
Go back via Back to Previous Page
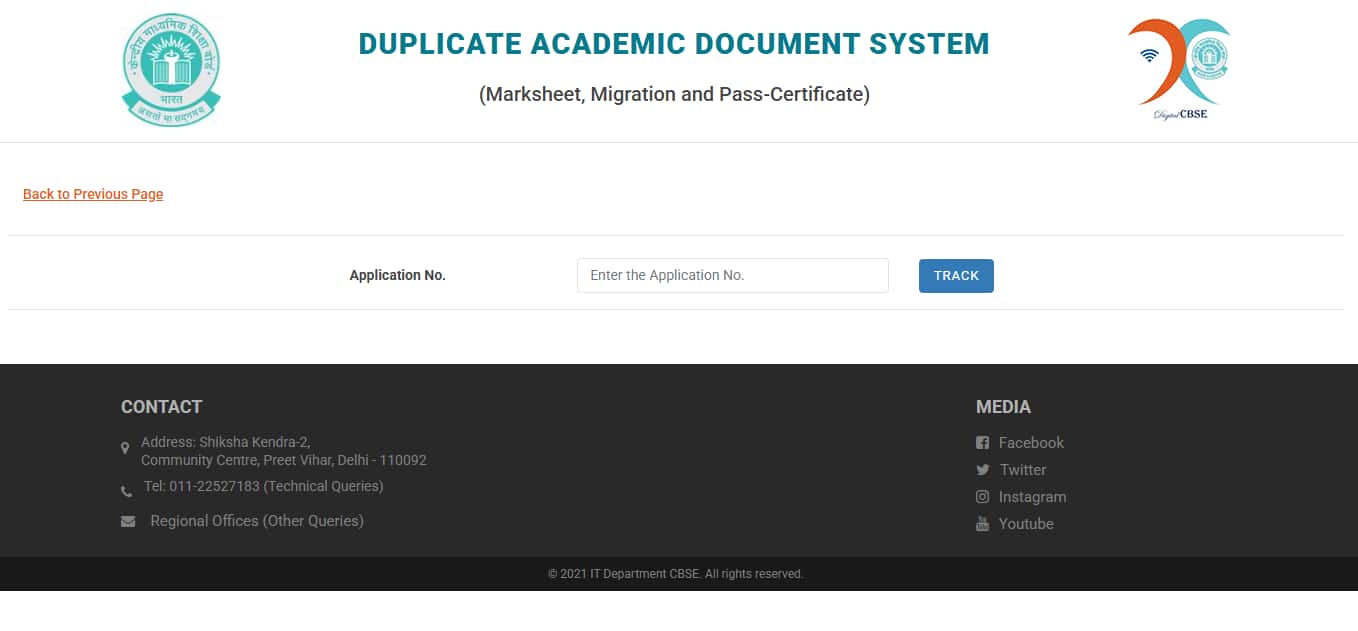pos(93,194)
